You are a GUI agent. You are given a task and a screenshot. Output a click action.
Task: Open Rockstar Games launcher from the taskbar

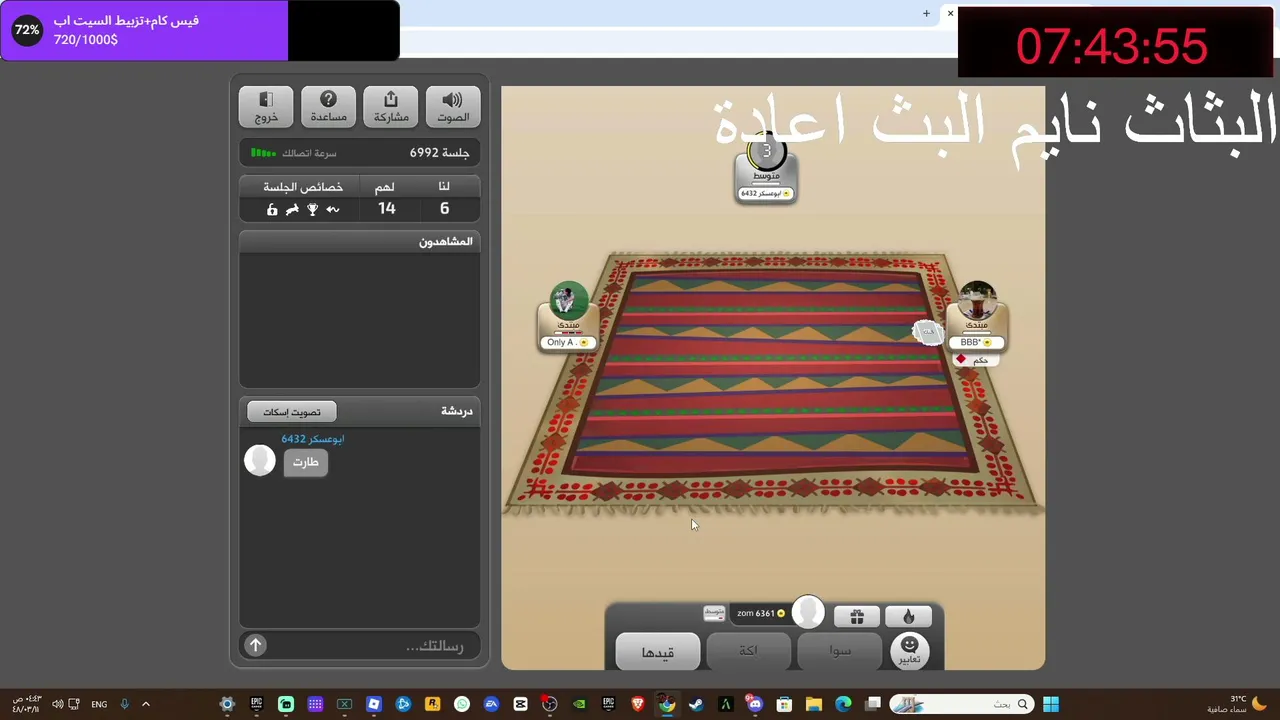tap(432, 704)
